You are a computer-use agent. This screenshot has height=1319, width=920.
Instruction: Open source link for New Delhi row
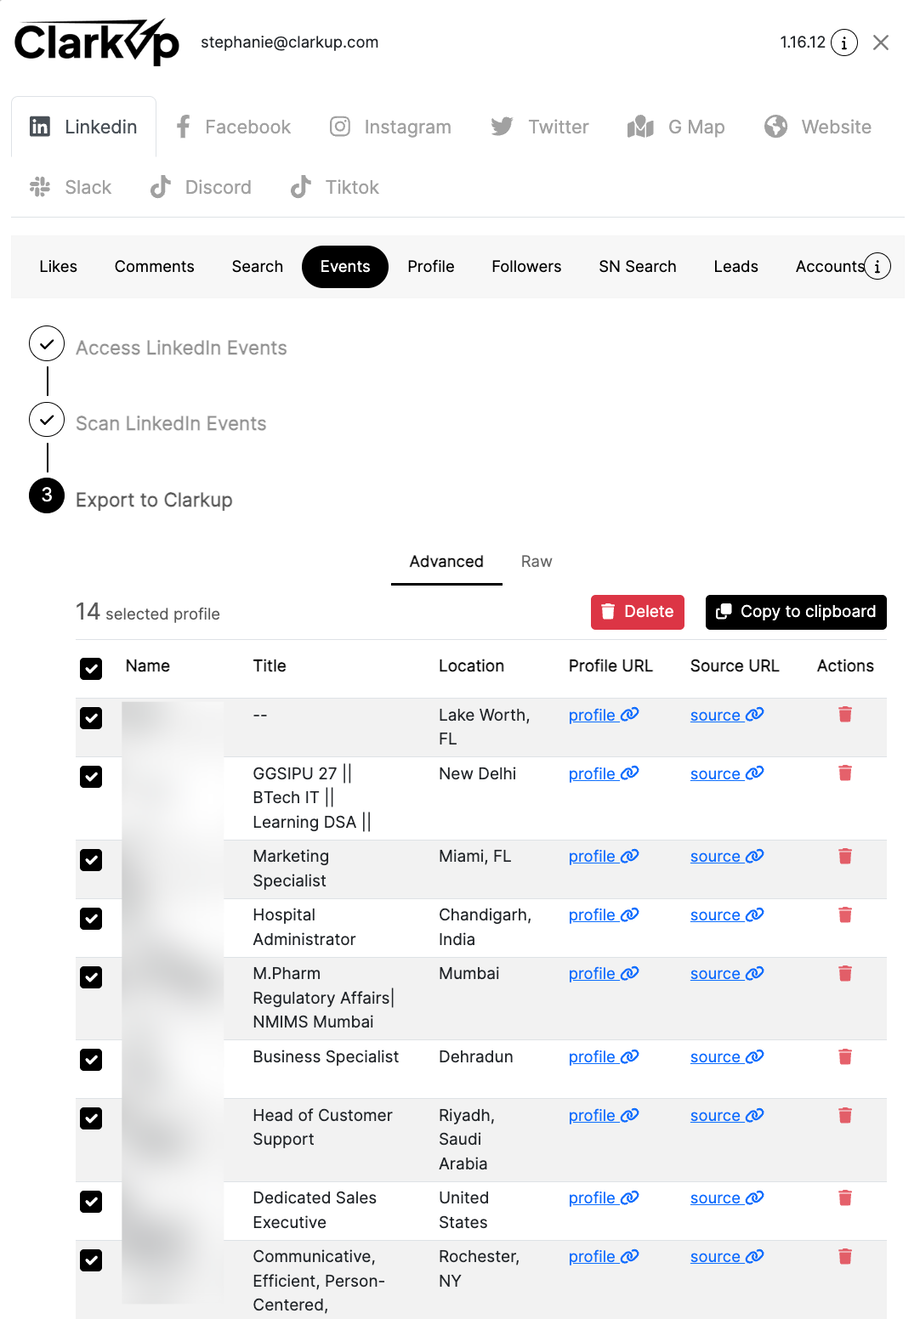pos(726,774)
